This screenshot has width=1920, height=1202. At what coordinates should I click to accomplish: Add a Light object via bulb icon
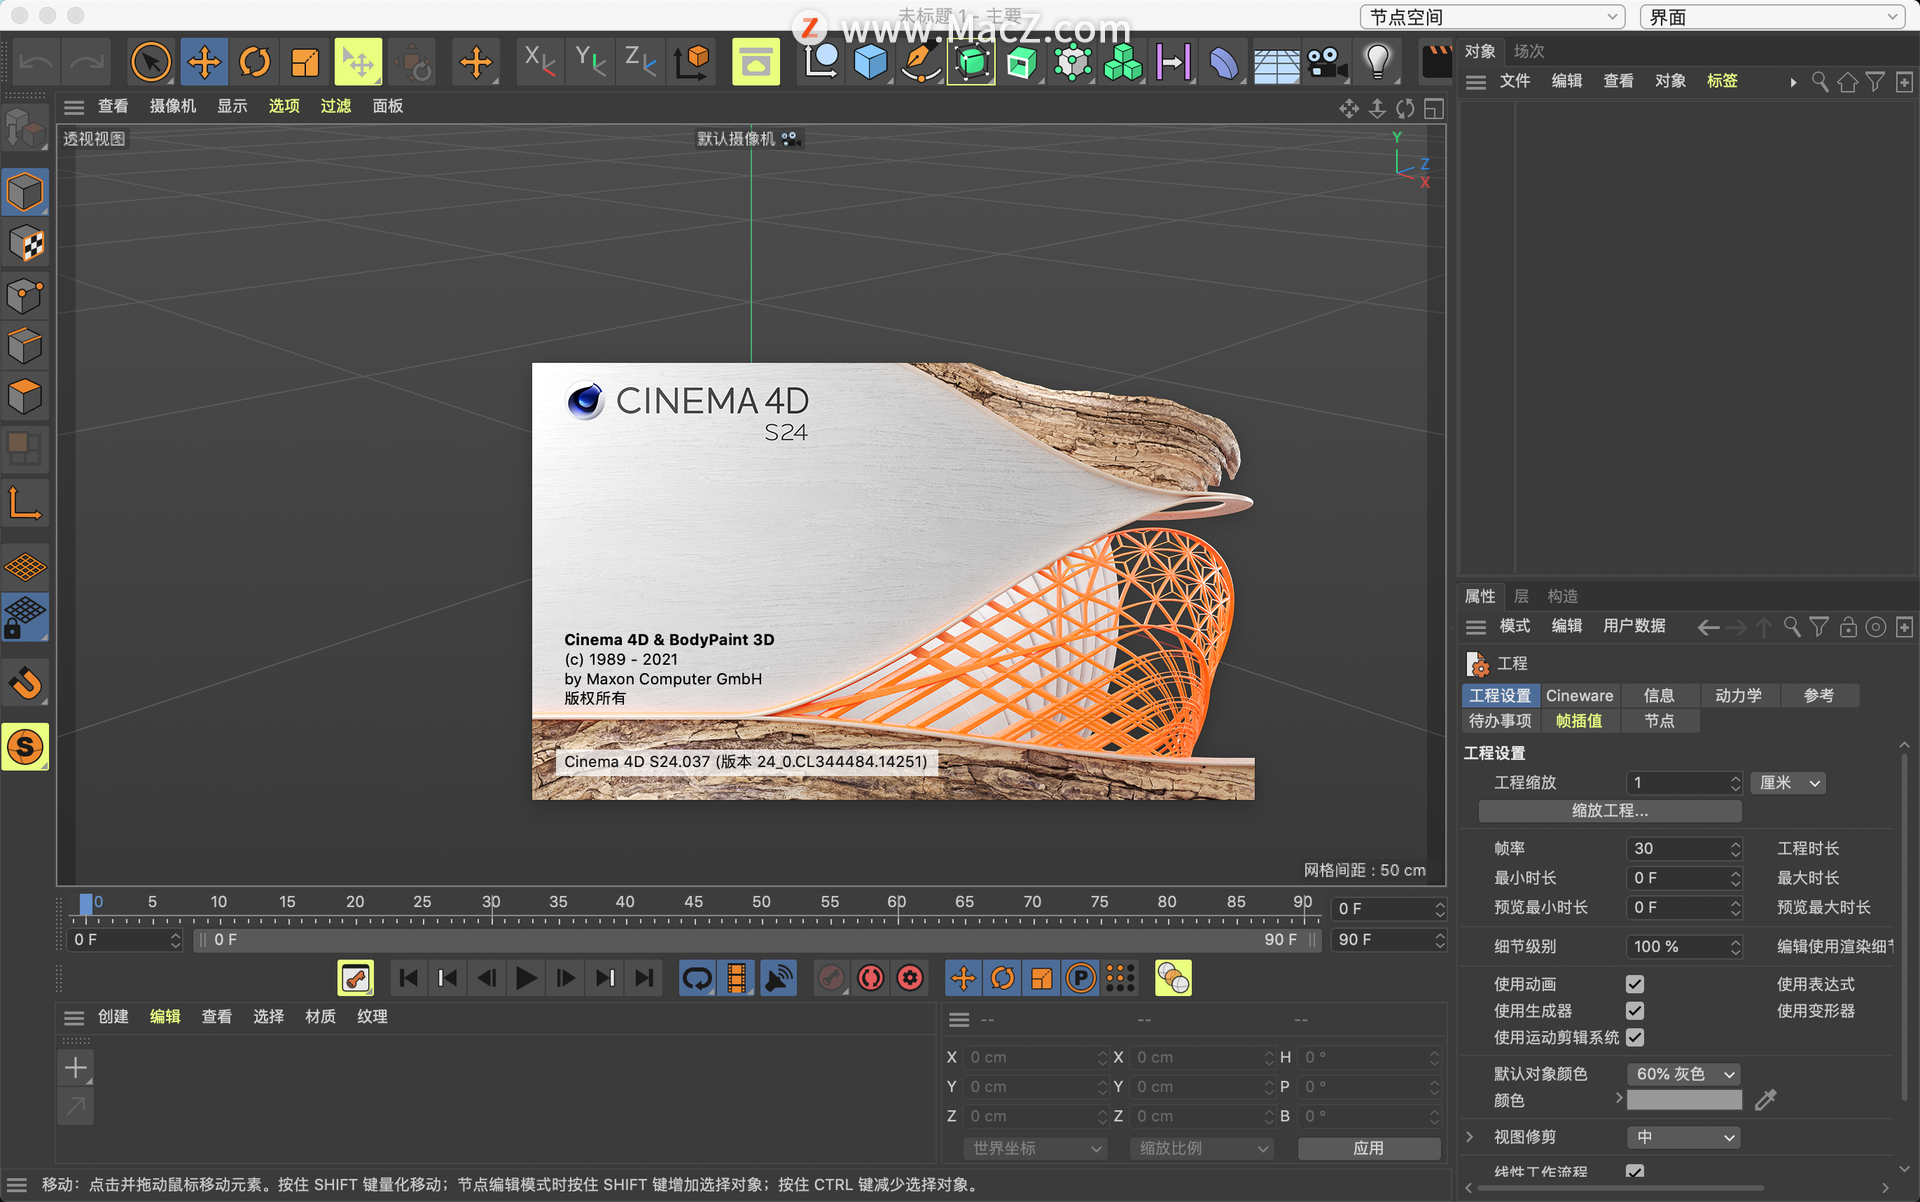coord(1378,62)
